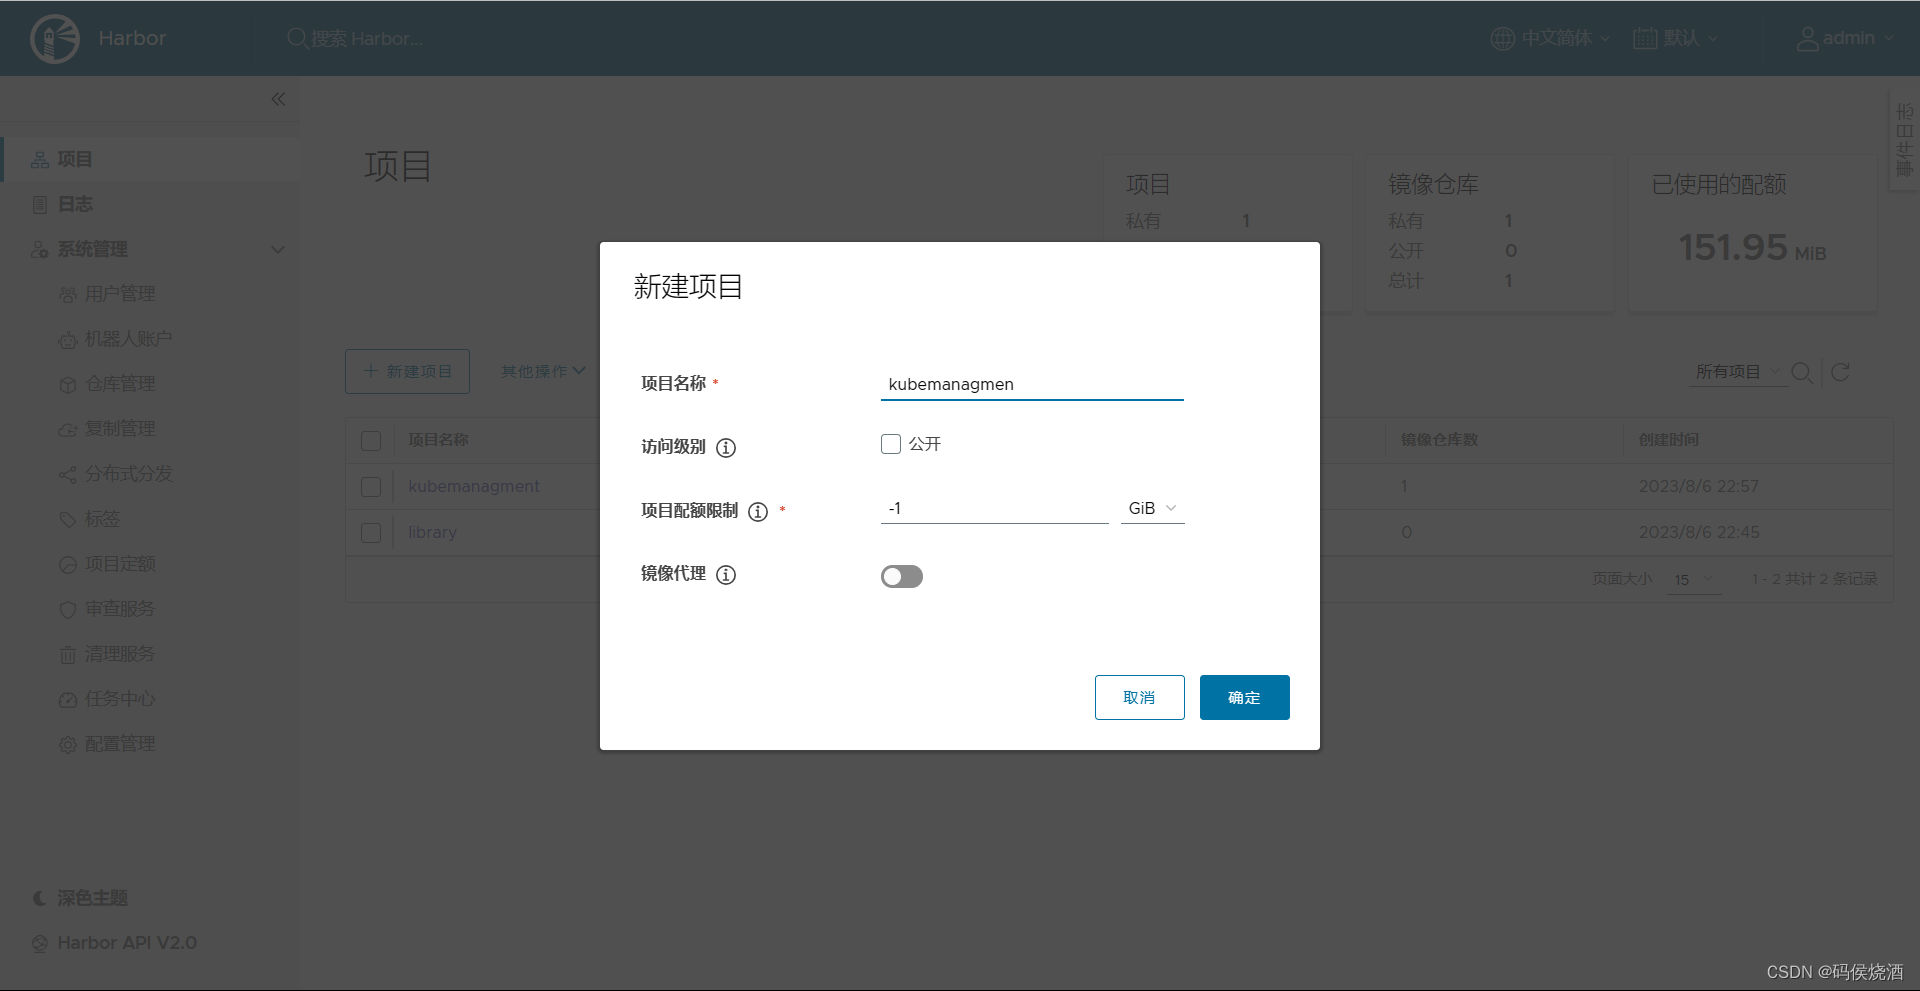
Task: Click the info icon beside 访问级别
Action: click(726, 448)
